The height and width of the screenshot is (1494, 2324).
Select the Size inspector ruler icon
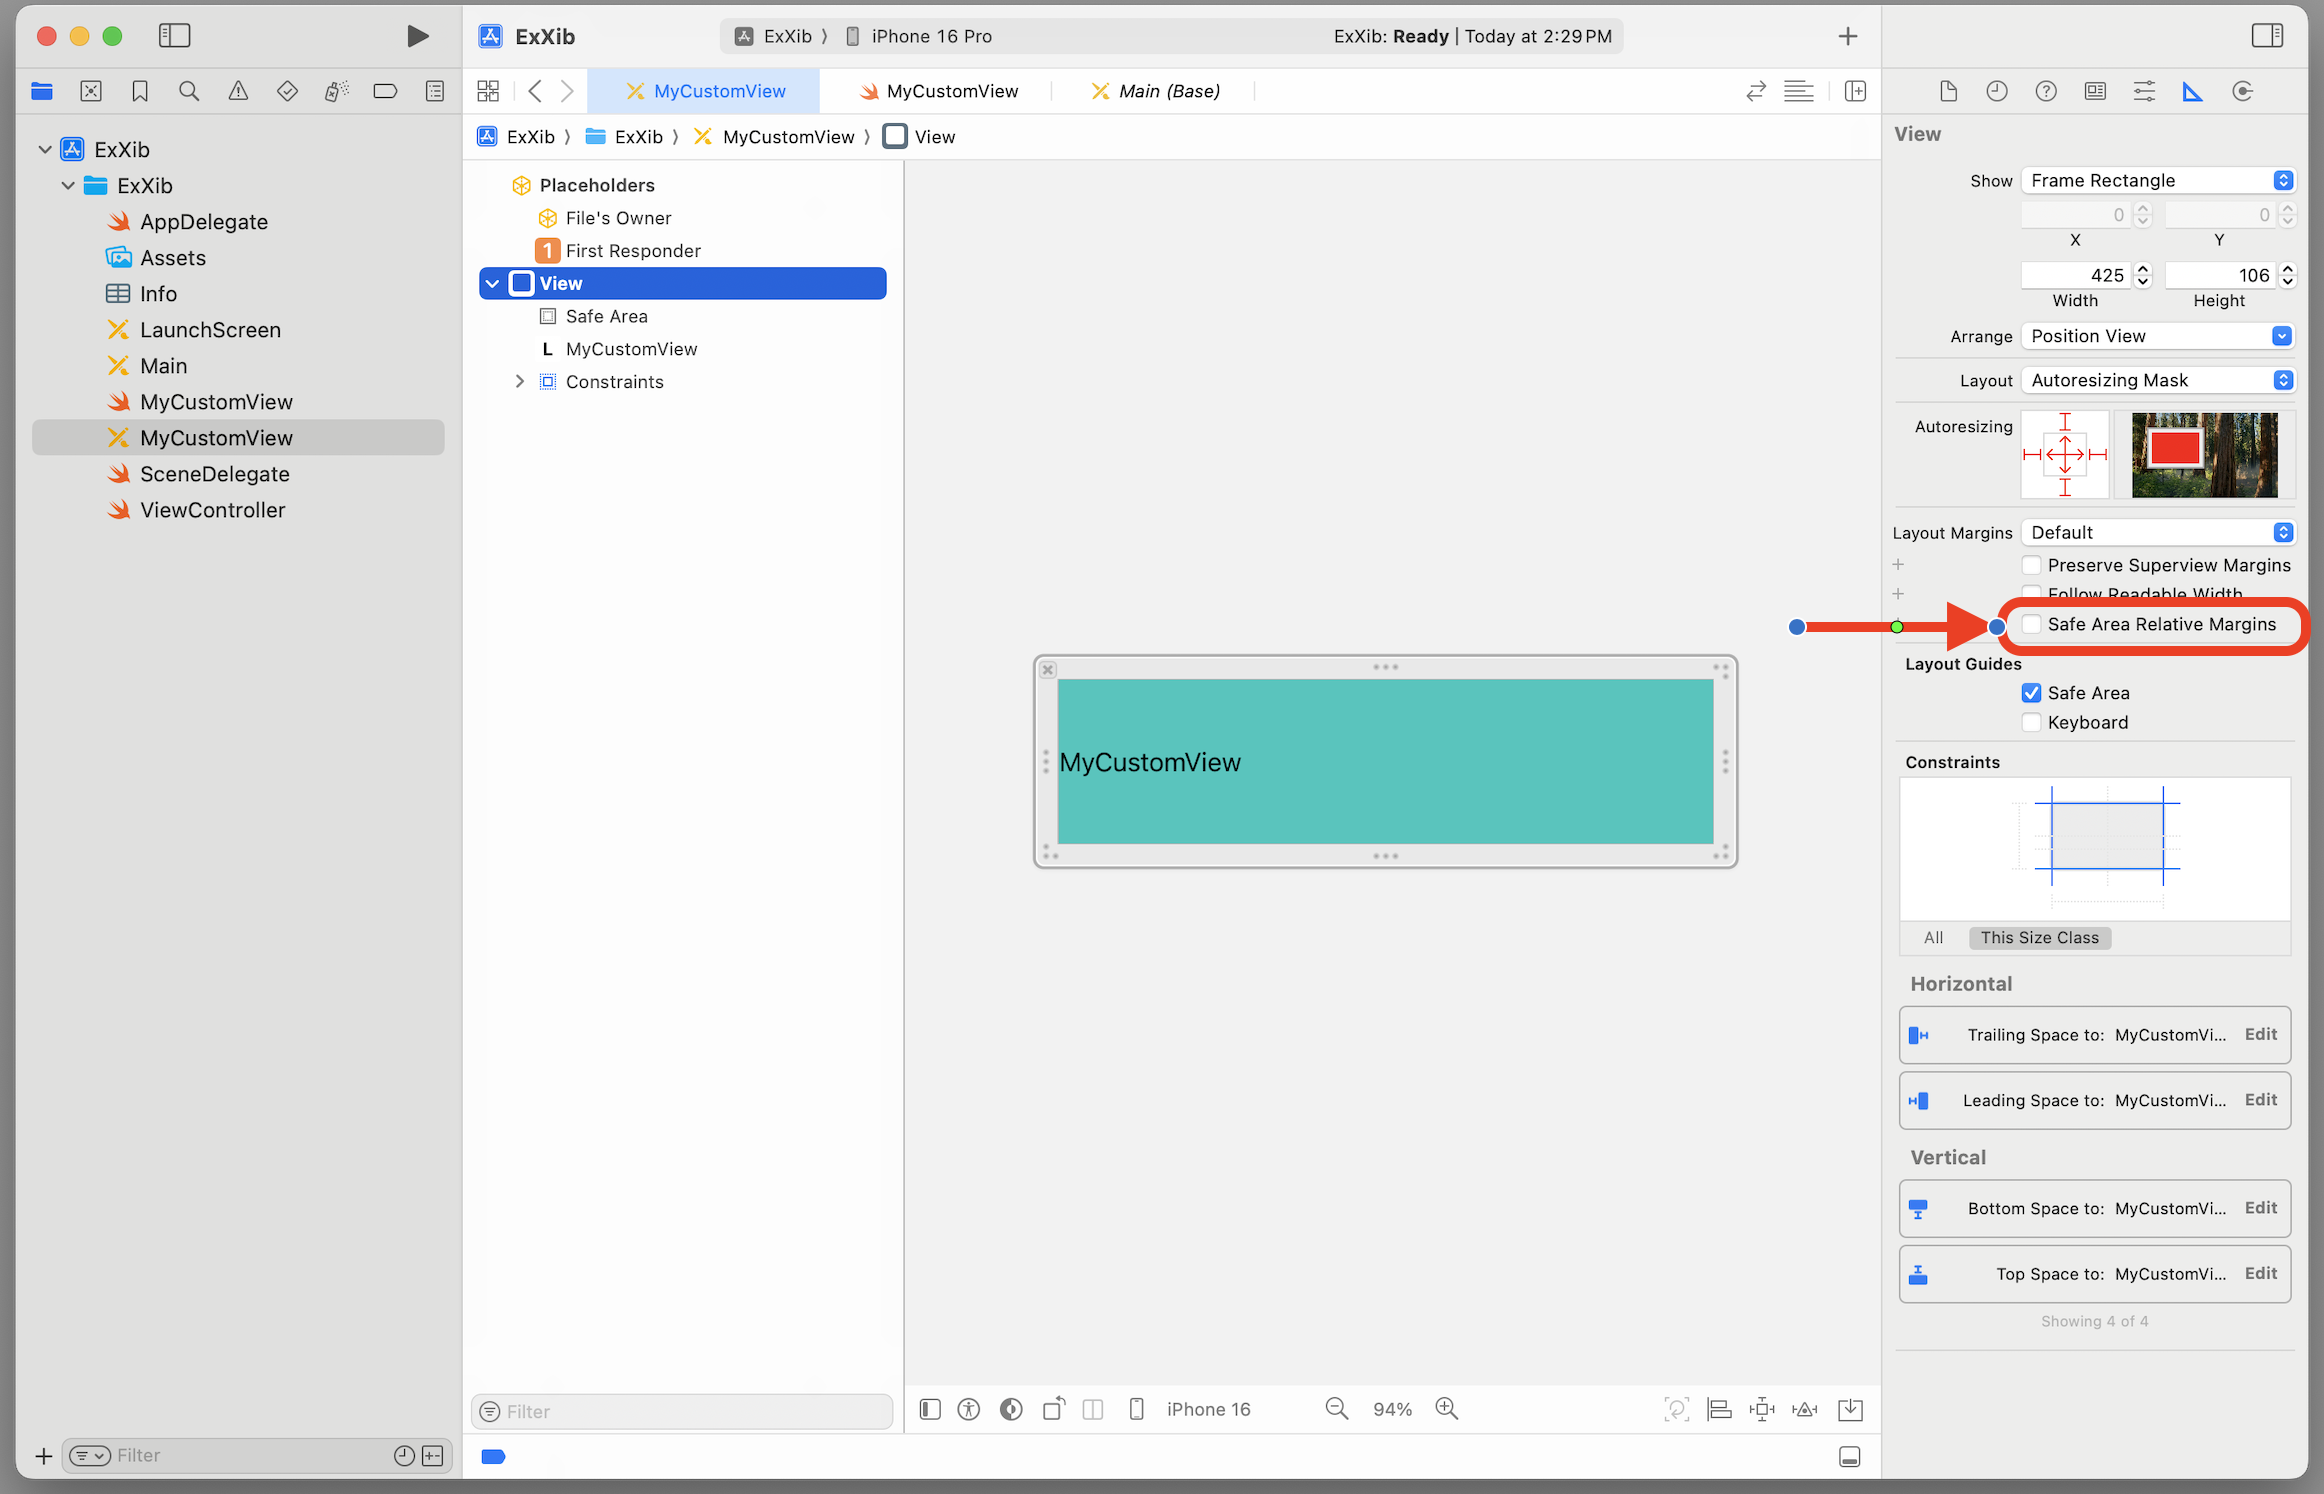2192,92
